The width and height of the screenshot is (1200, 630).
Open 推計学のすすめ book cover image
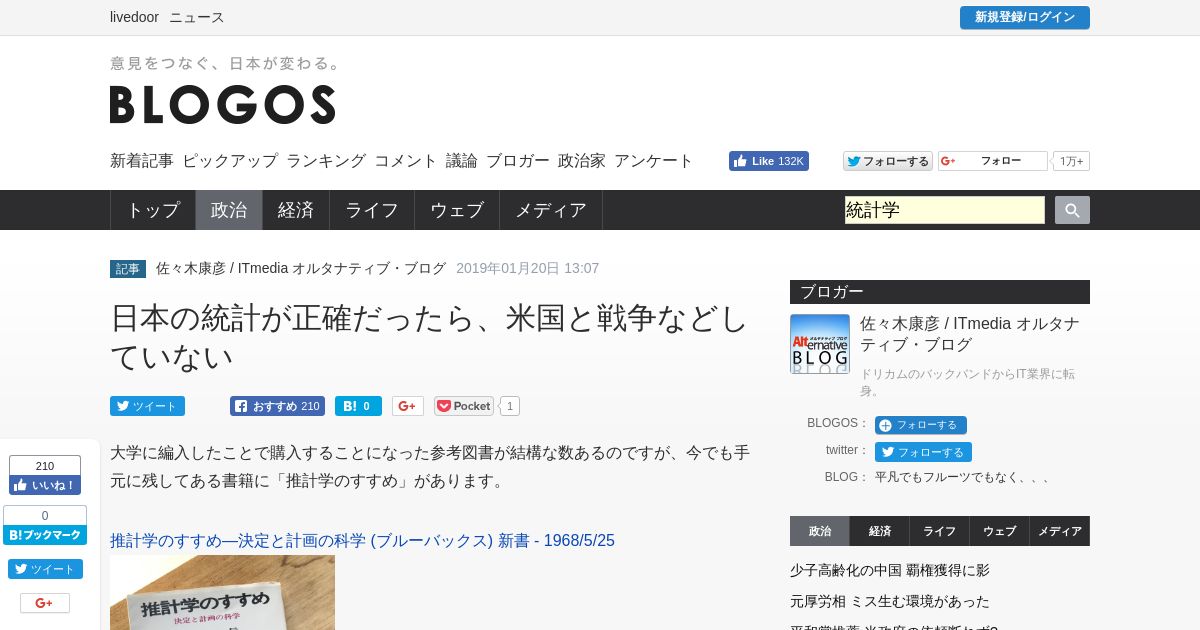click(x=222, y=593)
